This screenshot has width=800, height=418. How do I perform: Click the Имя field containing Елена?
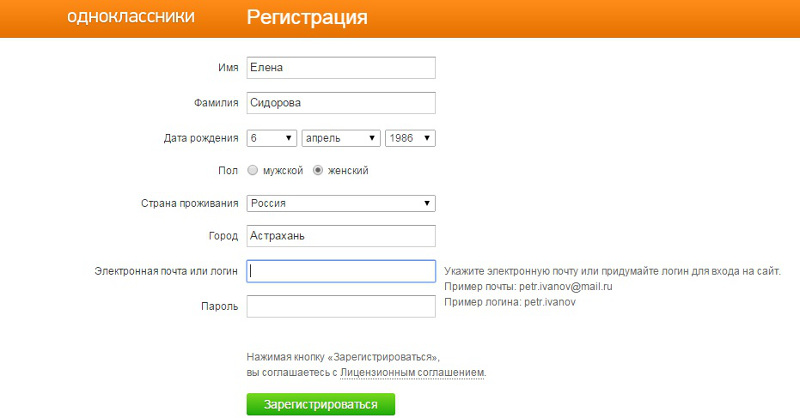click(x=341, y=68)
